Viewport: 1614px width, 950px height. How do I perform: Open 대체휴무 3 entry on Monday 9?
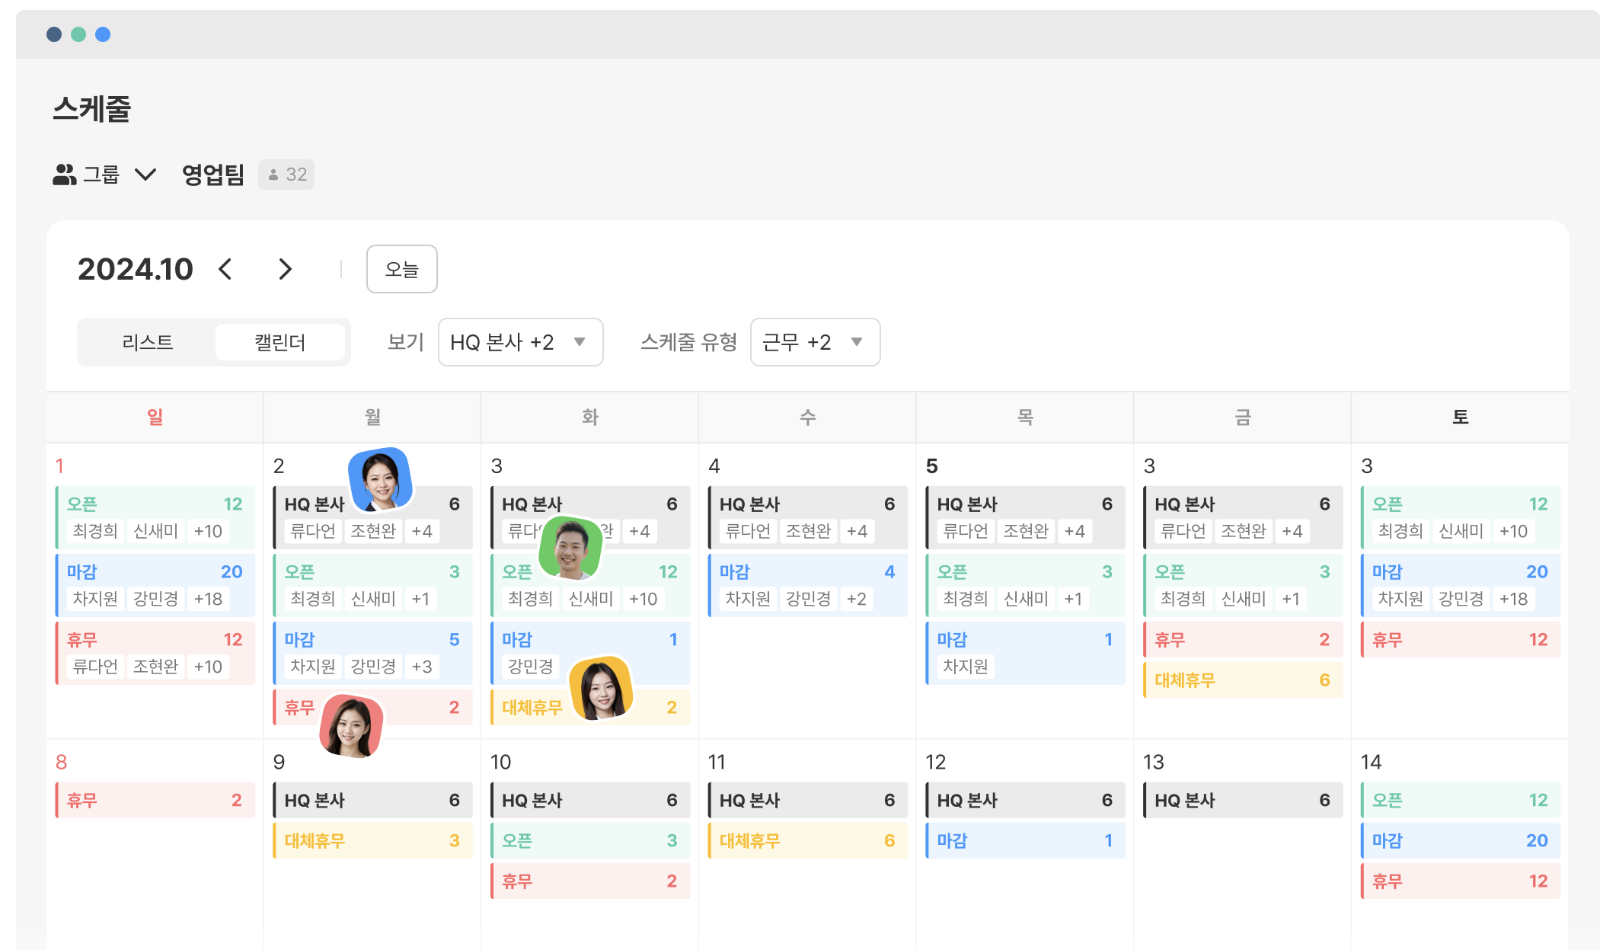click(372, 841)
